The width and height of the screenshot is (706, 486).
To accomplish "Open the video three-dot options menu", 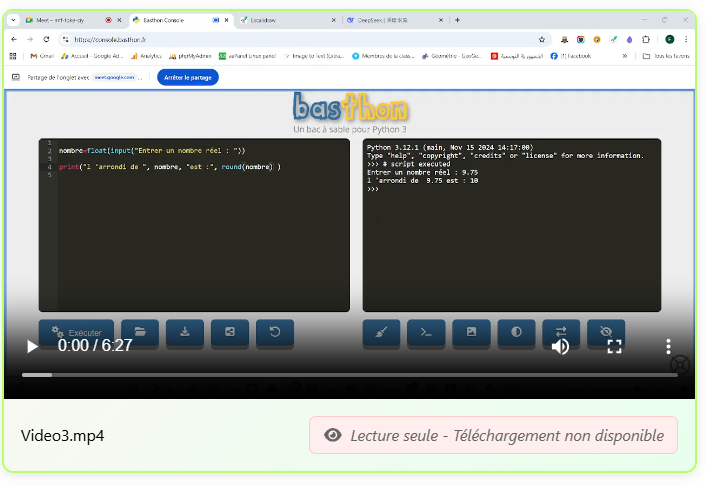I will [668, 346].
